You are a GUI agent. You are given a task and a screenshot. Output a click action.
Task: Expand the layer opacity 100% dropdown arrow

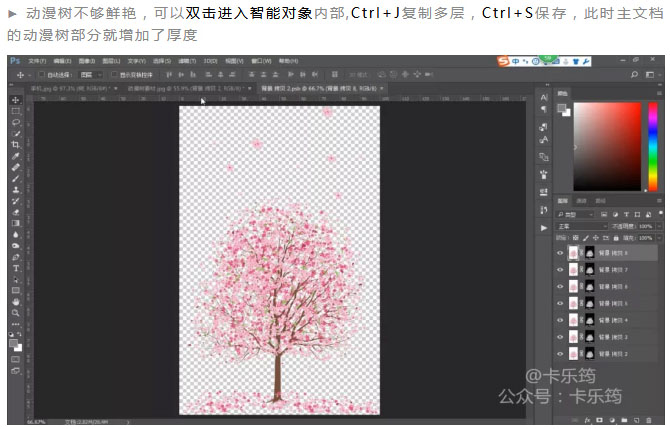click(658, 226)
